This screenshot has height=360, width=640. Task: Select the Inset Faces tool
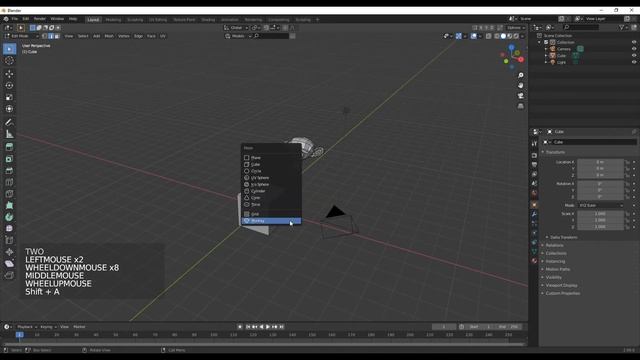(9, 159)
